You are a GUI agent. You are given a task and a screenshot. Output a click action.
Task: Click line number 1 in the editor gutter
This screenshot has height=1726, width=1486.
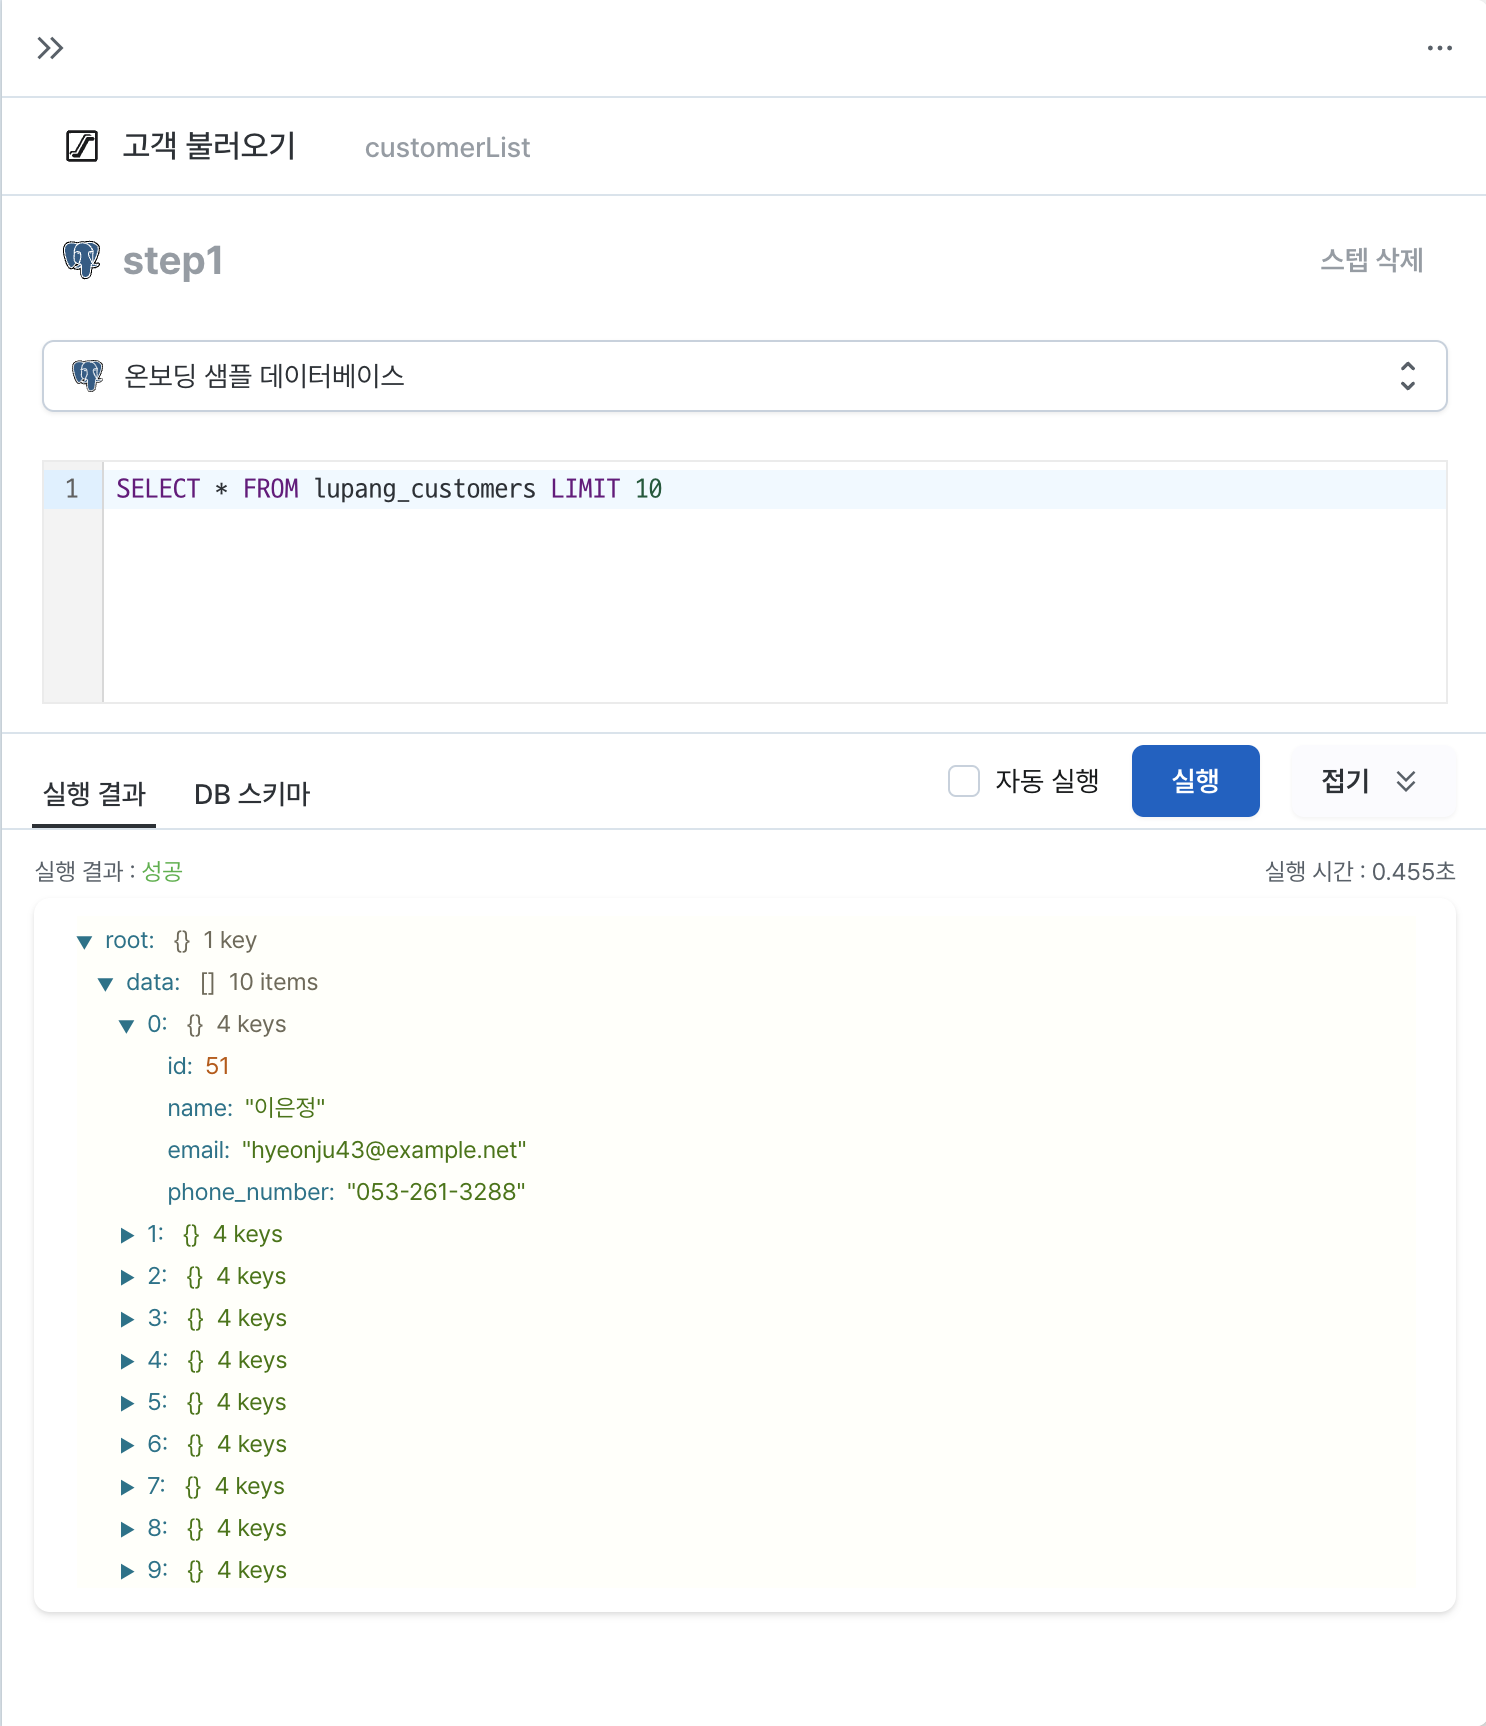click(x=72, y=489)
